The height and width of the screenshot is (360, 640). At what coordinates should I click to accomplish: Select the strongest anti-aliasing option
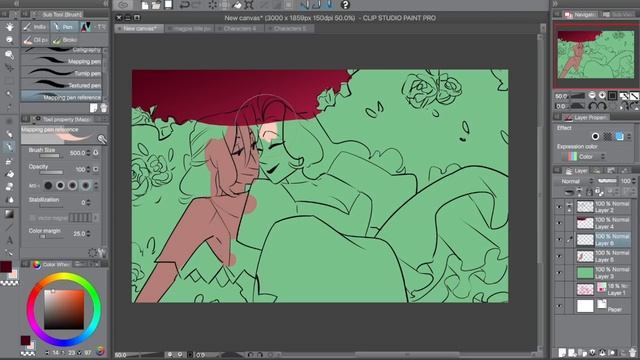pos(85,186)
